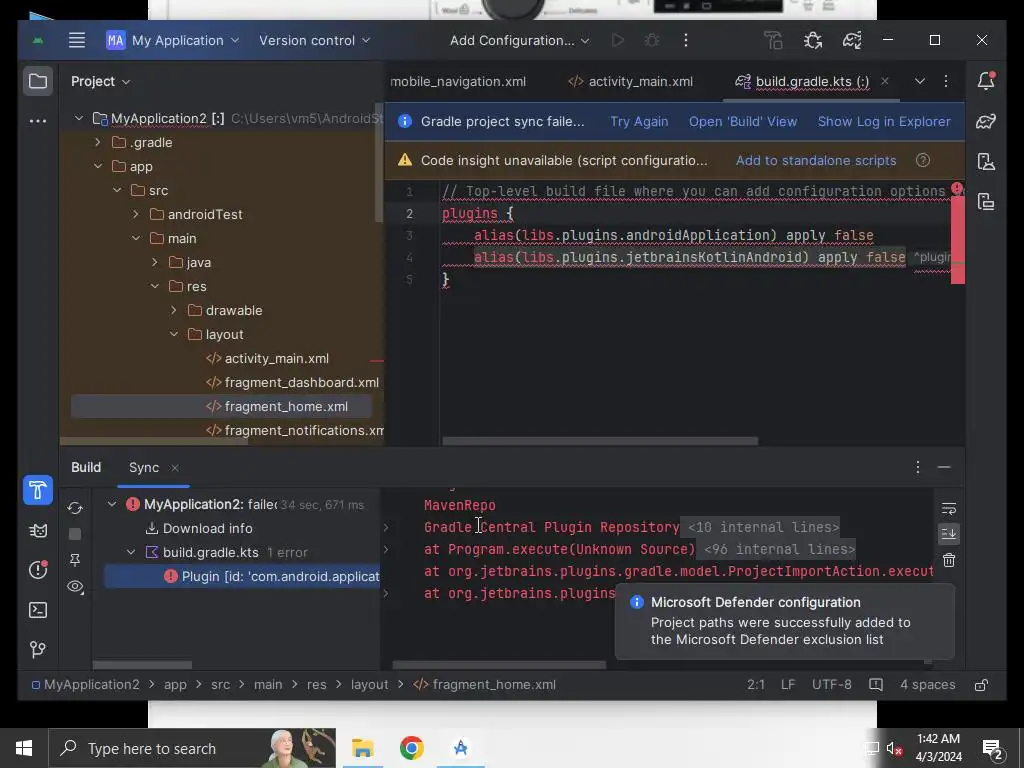Click the Attach Debugger bug icon in the top toolbar
Image resolution: width=1024 pixels, height=768 pixels.
click(x=813, y=40)
